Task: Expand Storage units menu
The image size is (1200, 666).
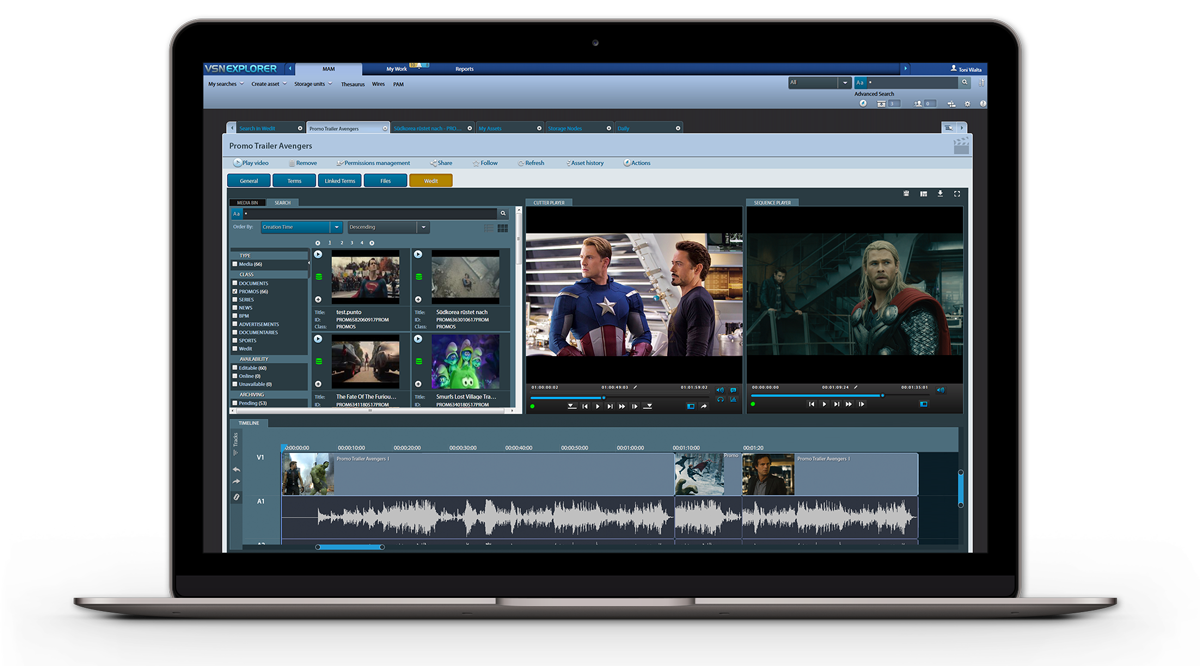Action: point(313,84)
